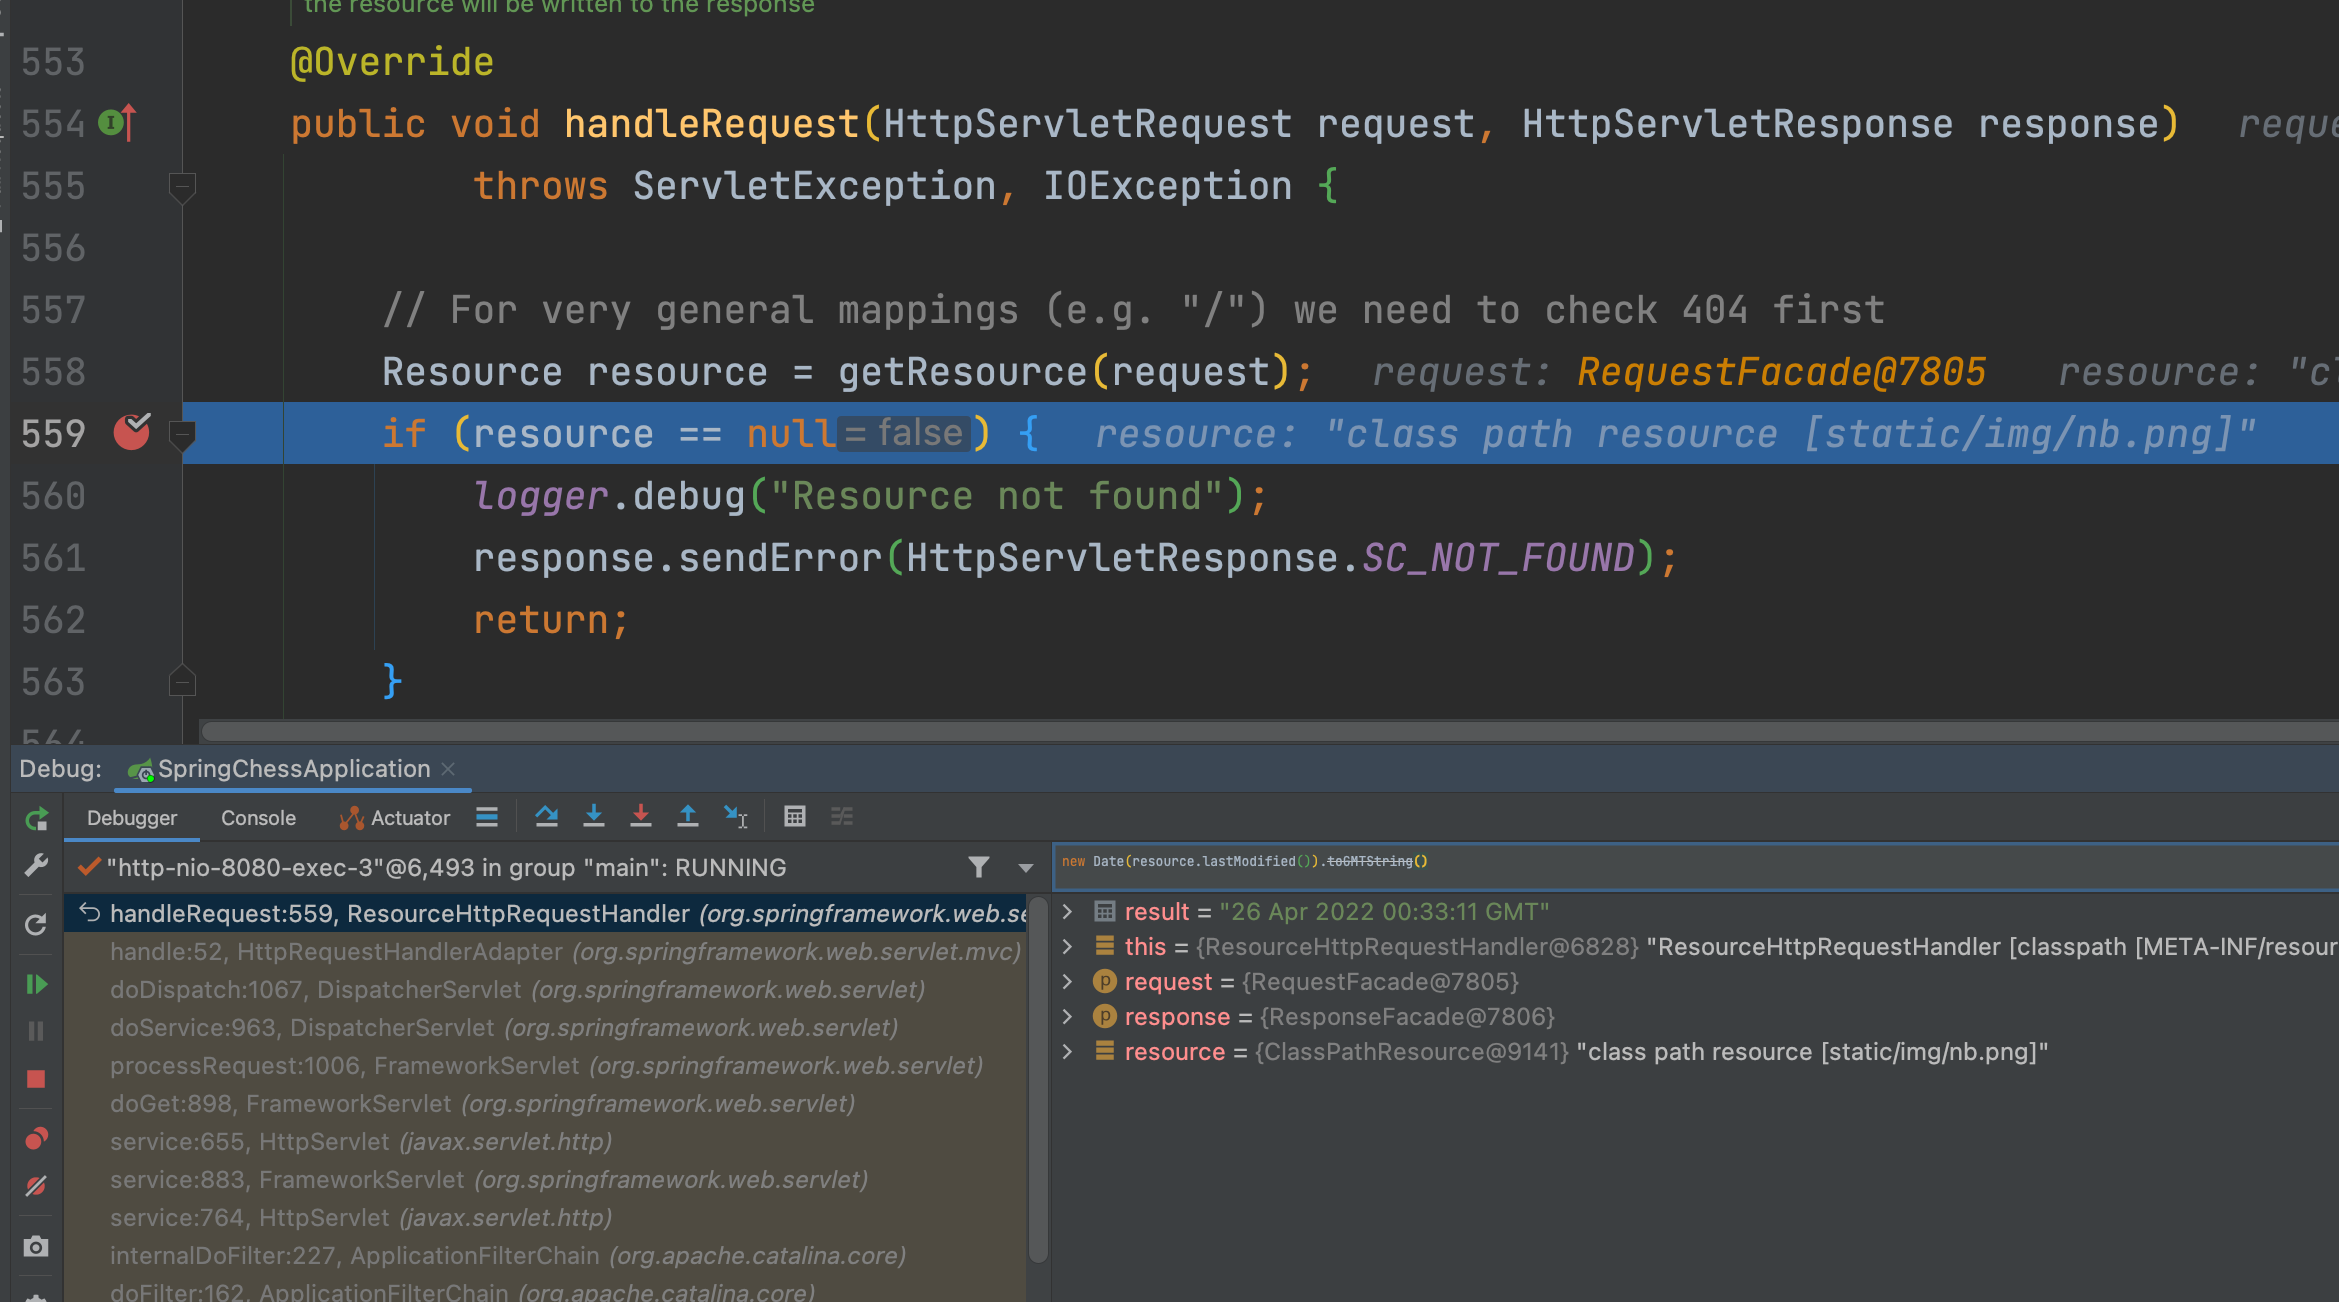Image resolution: width=2339 pixels, height=1302 pixels.
Task: Click the Step Over debugger icon
Action: tap(546, 817)
